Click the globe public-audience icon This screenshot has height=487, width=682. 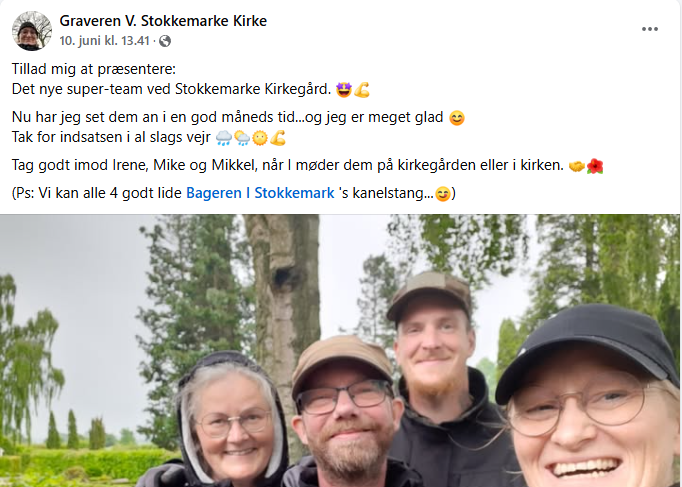[x=165, y=41]
